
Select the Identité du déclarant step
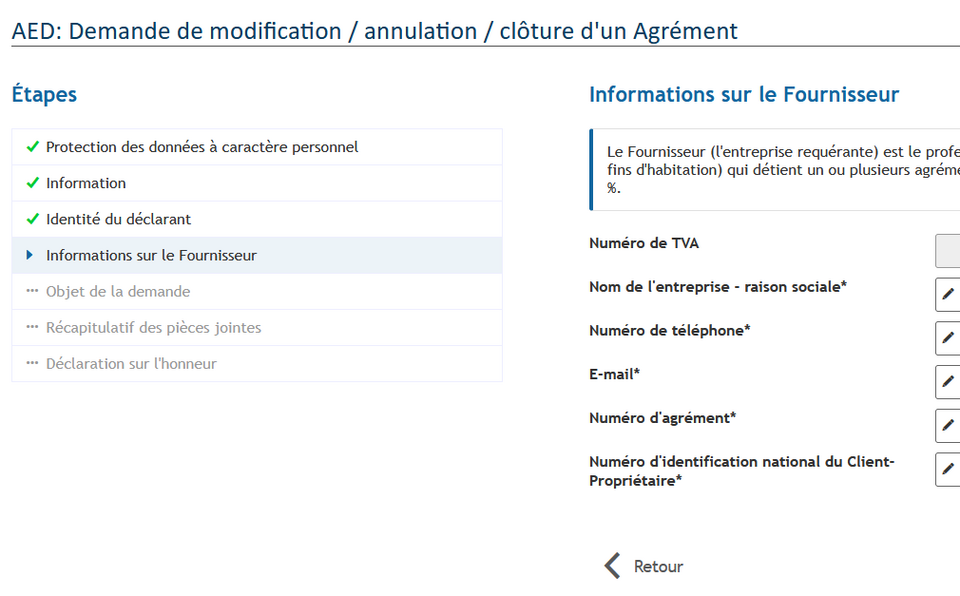tap(257, 219)
